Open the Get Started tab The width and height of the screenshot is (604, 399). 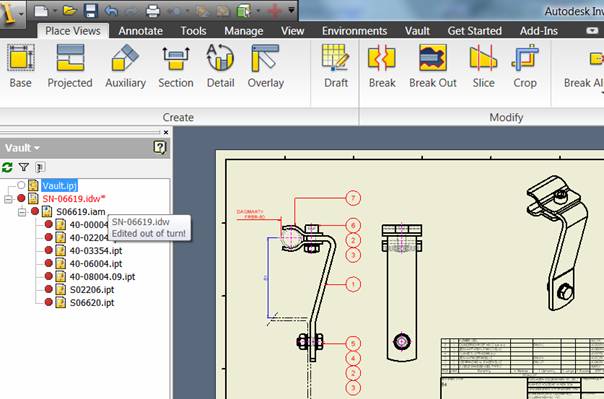(x=475, y=31)
